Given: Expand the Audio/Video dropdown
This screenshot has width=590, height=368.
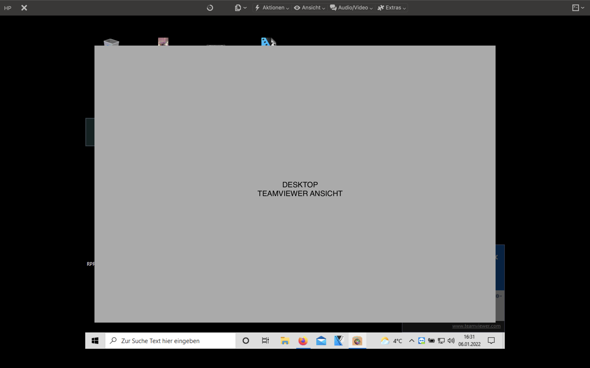Looking at the screenshot, I should pyautogui.click(x=351, y=8).
